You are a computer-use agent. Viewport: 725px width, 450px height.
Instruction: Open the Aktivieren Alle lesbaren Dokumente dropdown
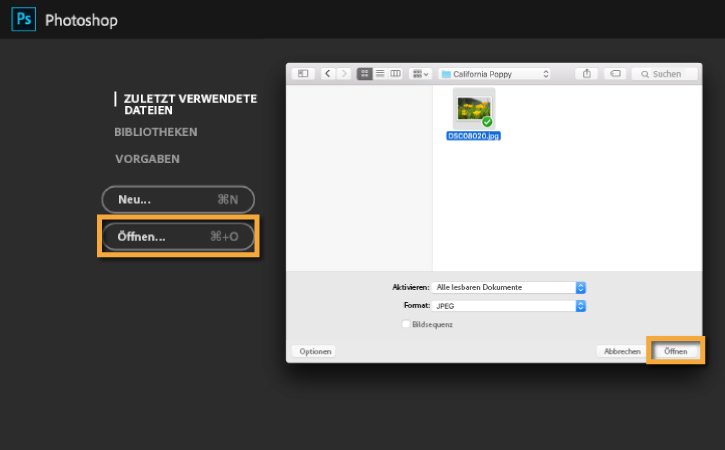[509, 287]
